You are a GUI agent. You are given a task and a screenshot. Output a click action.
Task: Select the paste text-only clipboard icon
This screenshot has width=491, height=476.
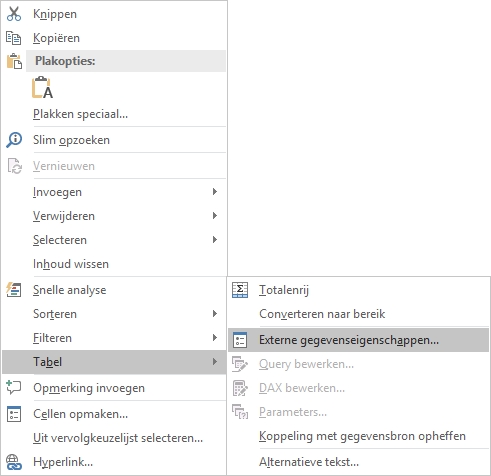coord(42,87)
